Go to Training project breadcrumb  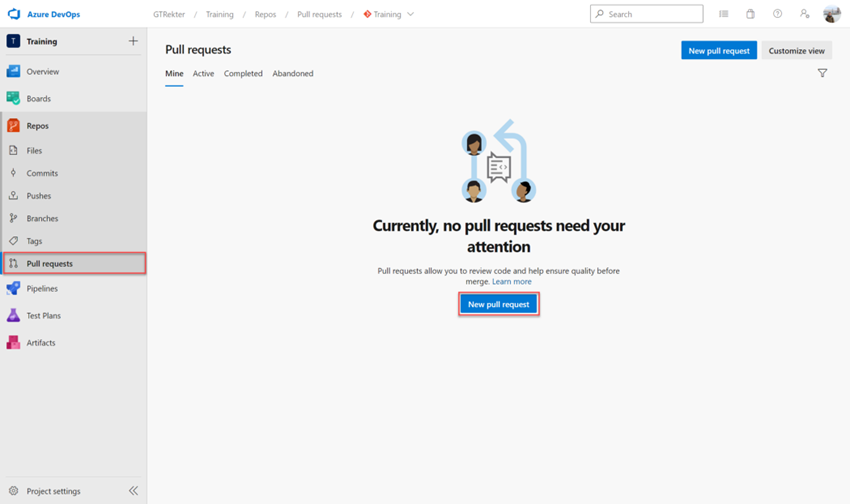pyautogui.click(x=220, y=14)
